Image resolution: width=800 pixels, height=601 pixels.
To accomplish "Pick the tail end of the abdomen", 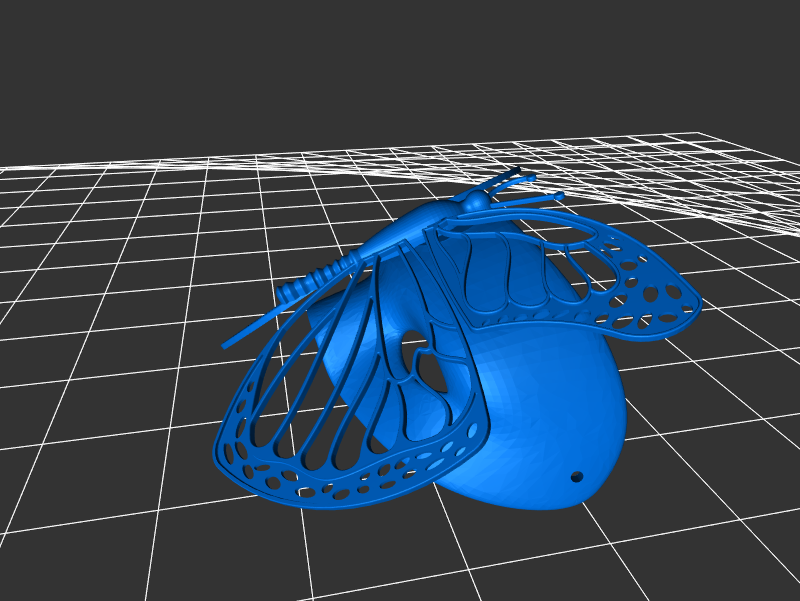I will point(284,292).
